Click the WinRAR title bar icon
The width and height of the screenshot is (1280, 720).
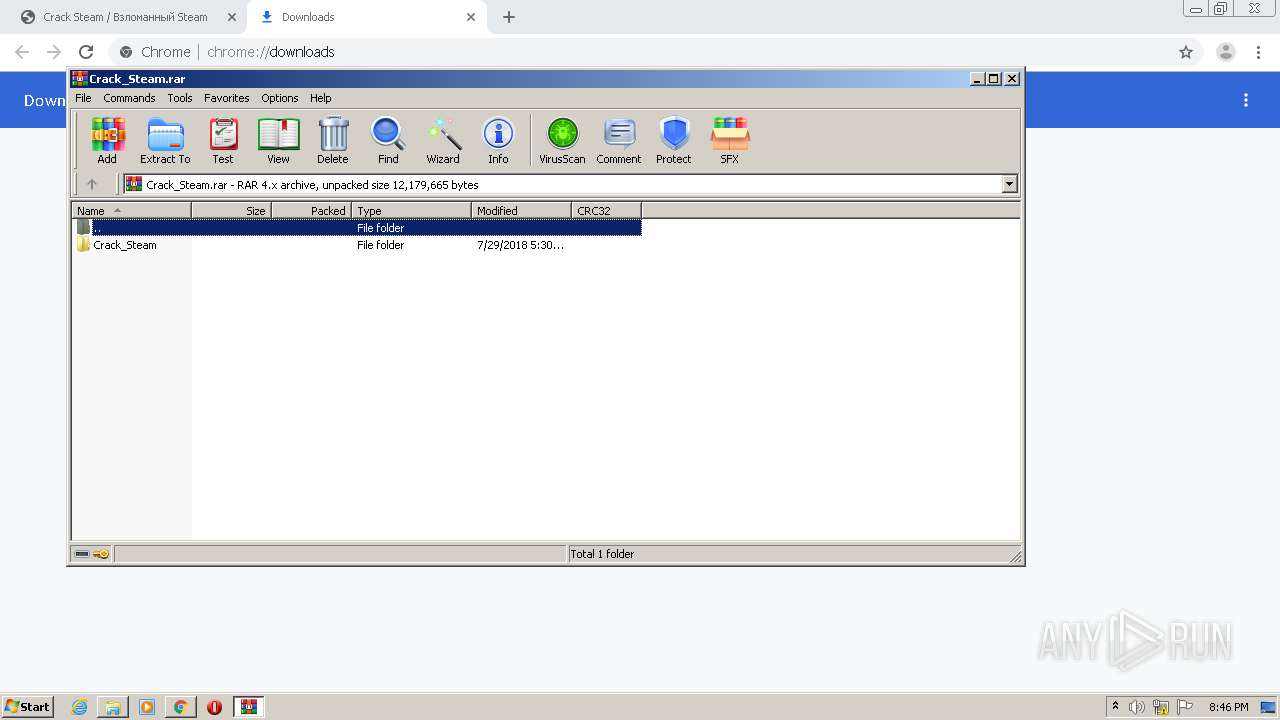(80, 79)
